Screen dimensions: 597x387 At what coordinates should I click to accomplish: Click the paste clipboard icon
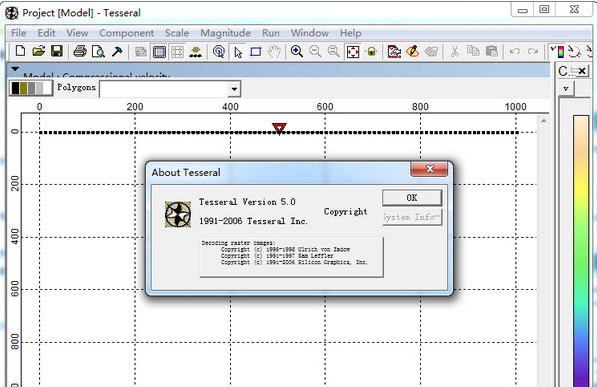pyautogui.click(x=492, y=52)
